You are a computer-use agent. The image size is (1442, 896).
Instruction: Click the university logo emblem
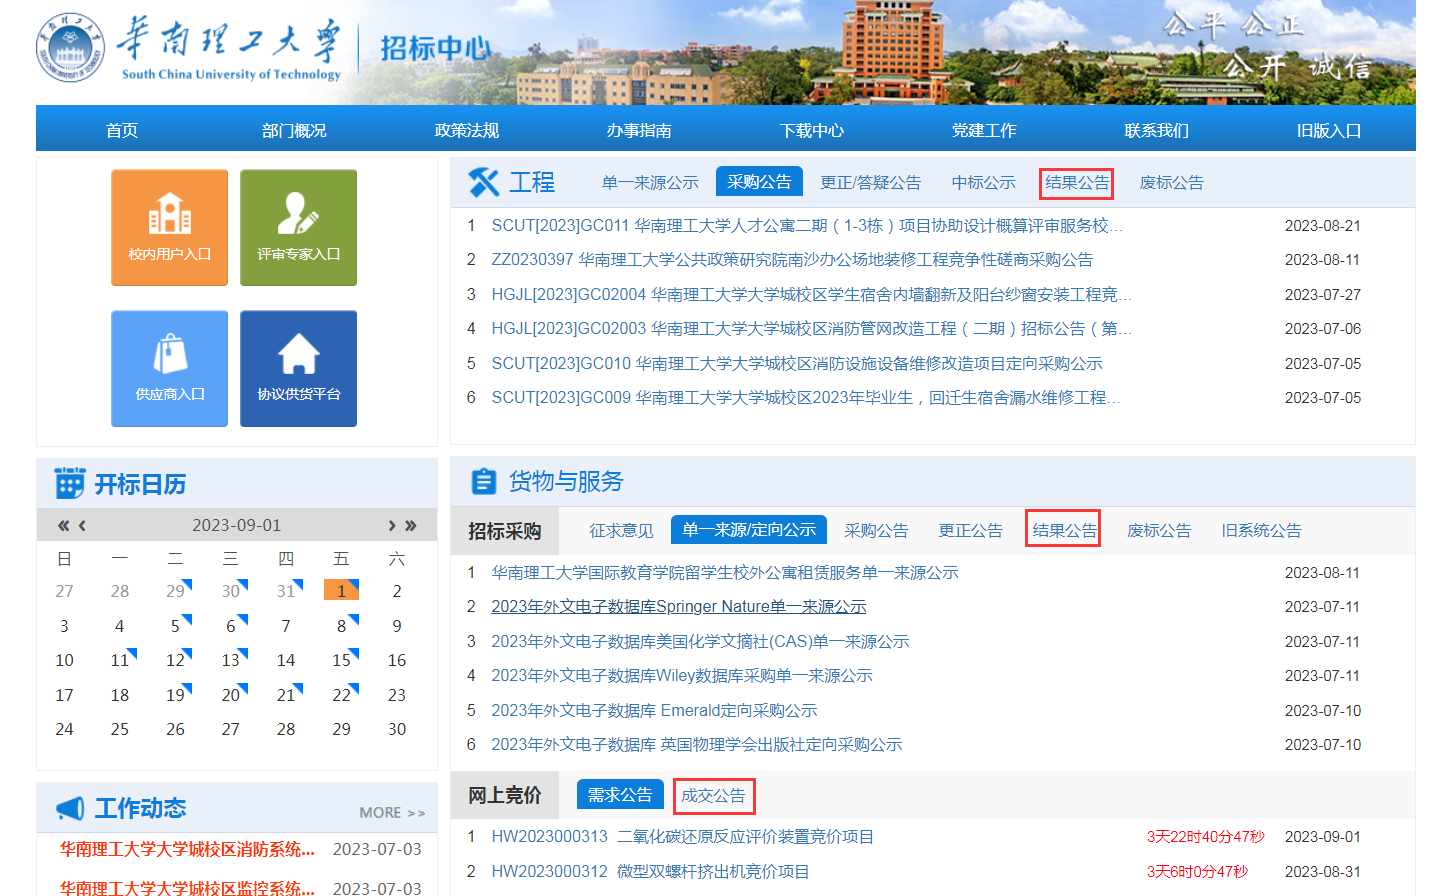pos(69,49)
